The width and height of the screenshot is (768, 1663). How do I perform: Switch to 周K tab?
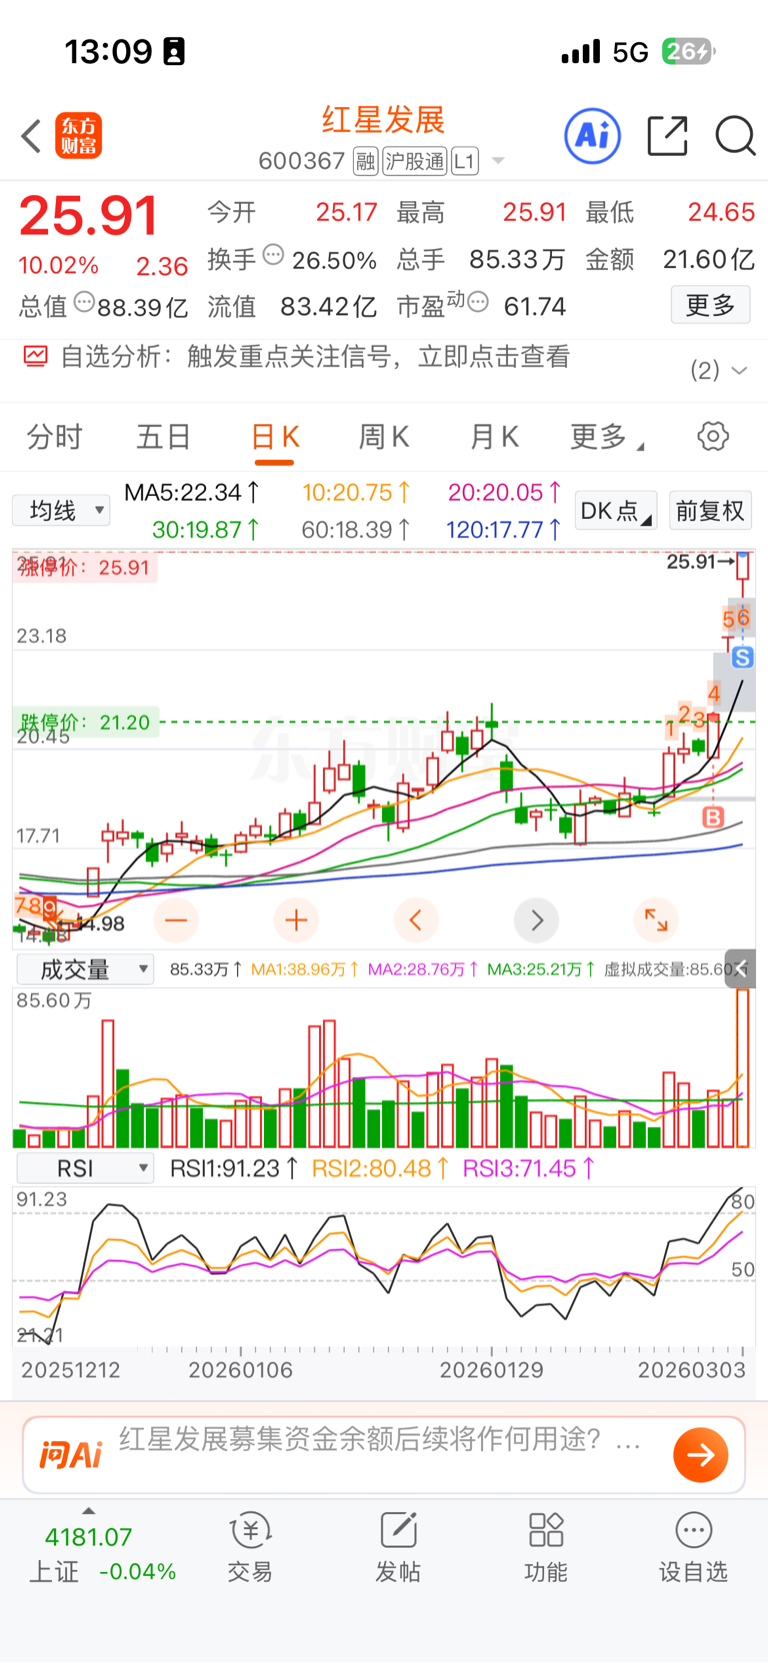[384, 437]
